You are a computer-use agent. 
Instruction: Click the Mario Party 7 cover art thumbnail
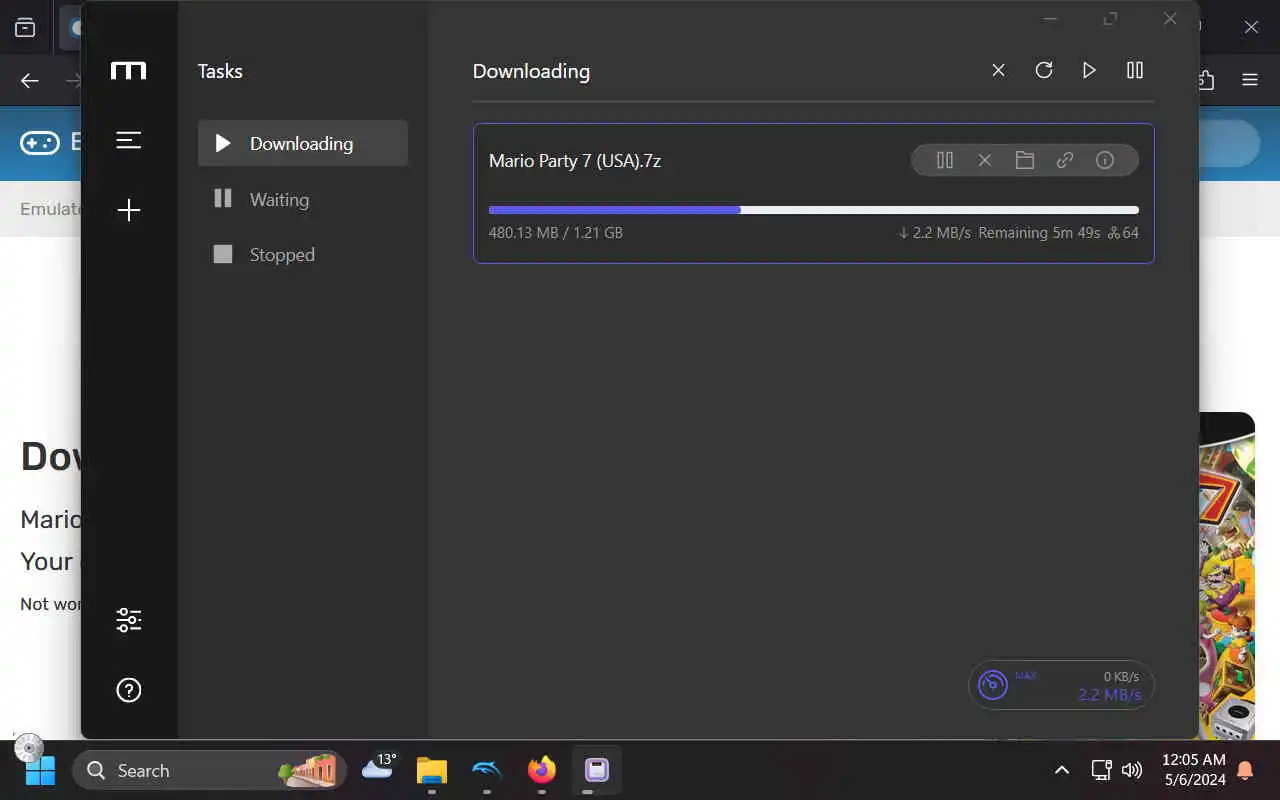1227,576
